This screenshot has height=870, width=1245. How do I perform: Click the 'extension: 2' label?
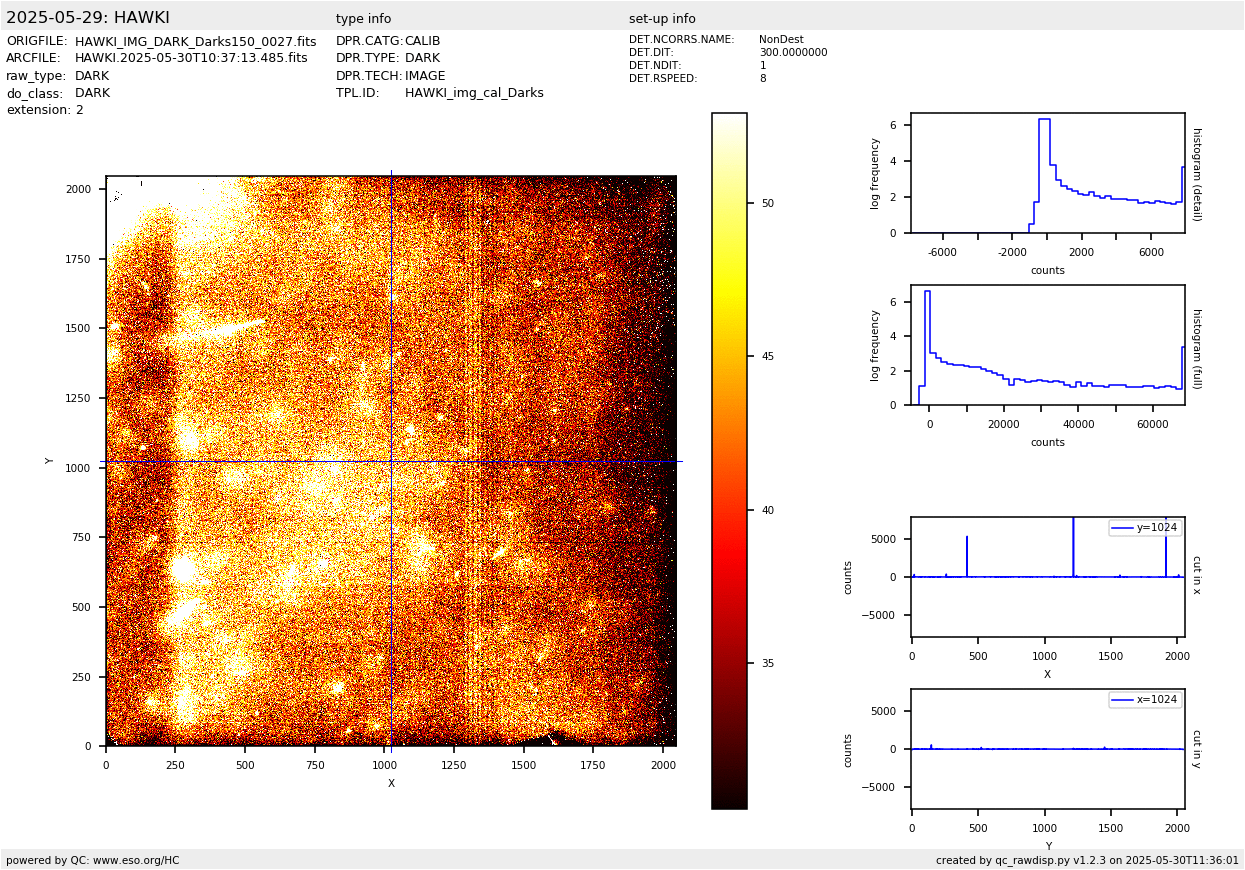coord(45,110)
